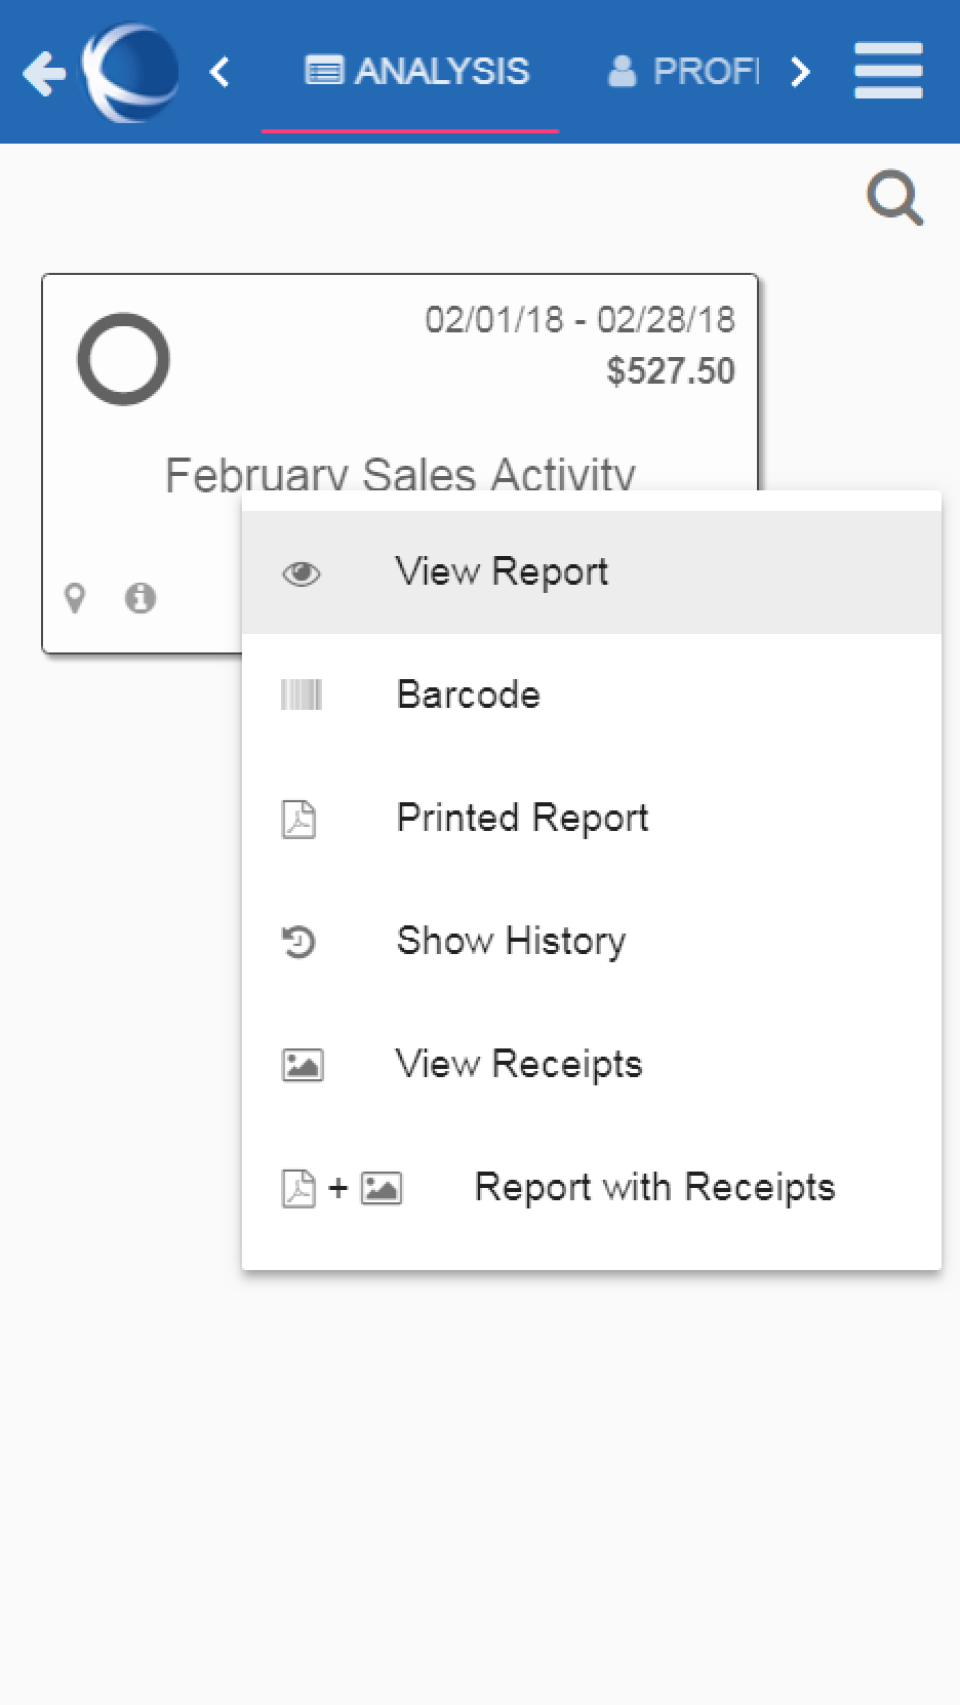
Task: Open the February Sales Activity report title
Action: point(400,472)
